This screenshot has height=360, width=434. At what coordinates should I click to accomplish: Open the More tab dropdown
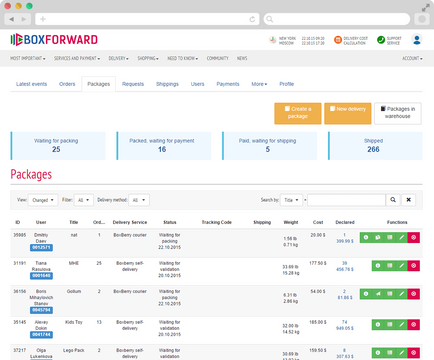click(259, 84)
